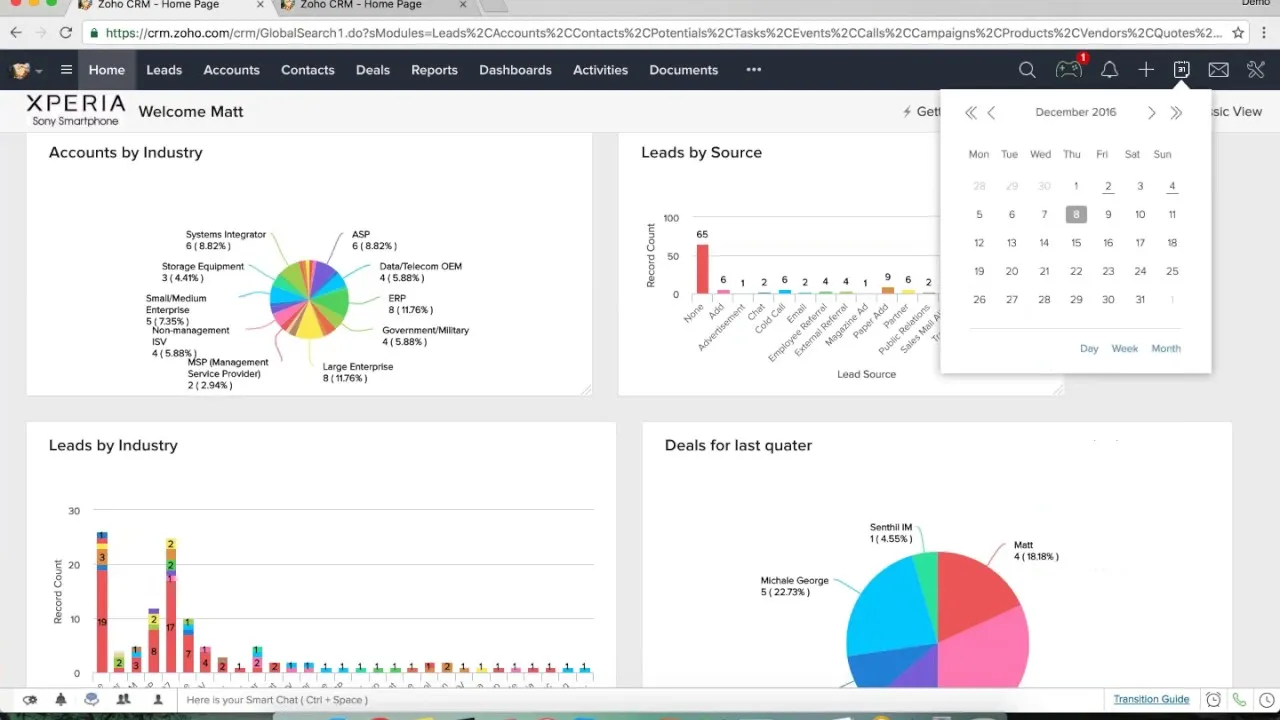Close calendar using the calendar icon
1280x720 pixels.
tap(1181, 70)
